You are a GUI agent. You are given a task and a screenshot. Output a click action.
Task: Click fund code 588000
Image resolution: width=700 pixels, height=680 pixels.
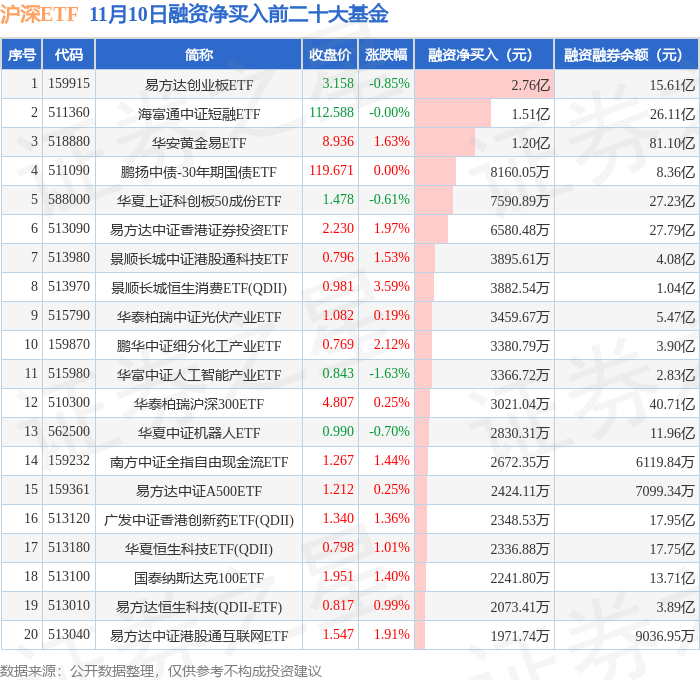pos(69,199)
